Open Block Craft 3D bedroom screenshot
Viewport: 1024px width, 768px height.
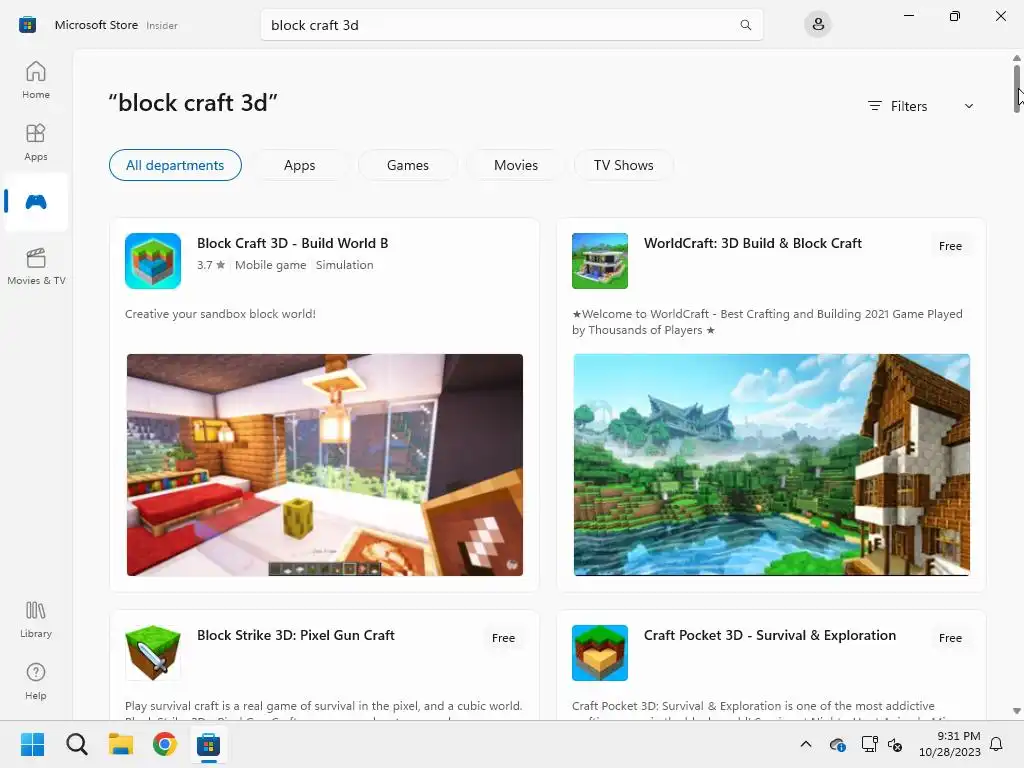[325, 465]
